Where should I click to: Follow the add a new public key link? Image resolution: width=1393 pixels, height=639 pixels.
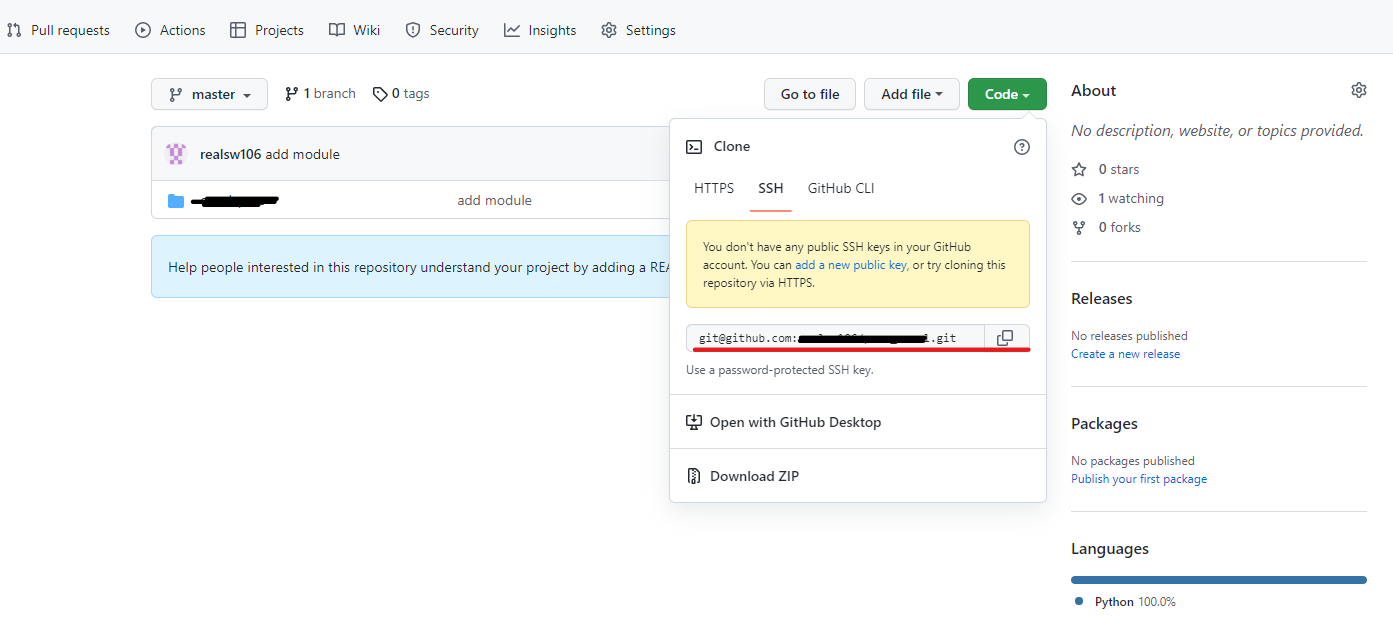click(851, 265)
